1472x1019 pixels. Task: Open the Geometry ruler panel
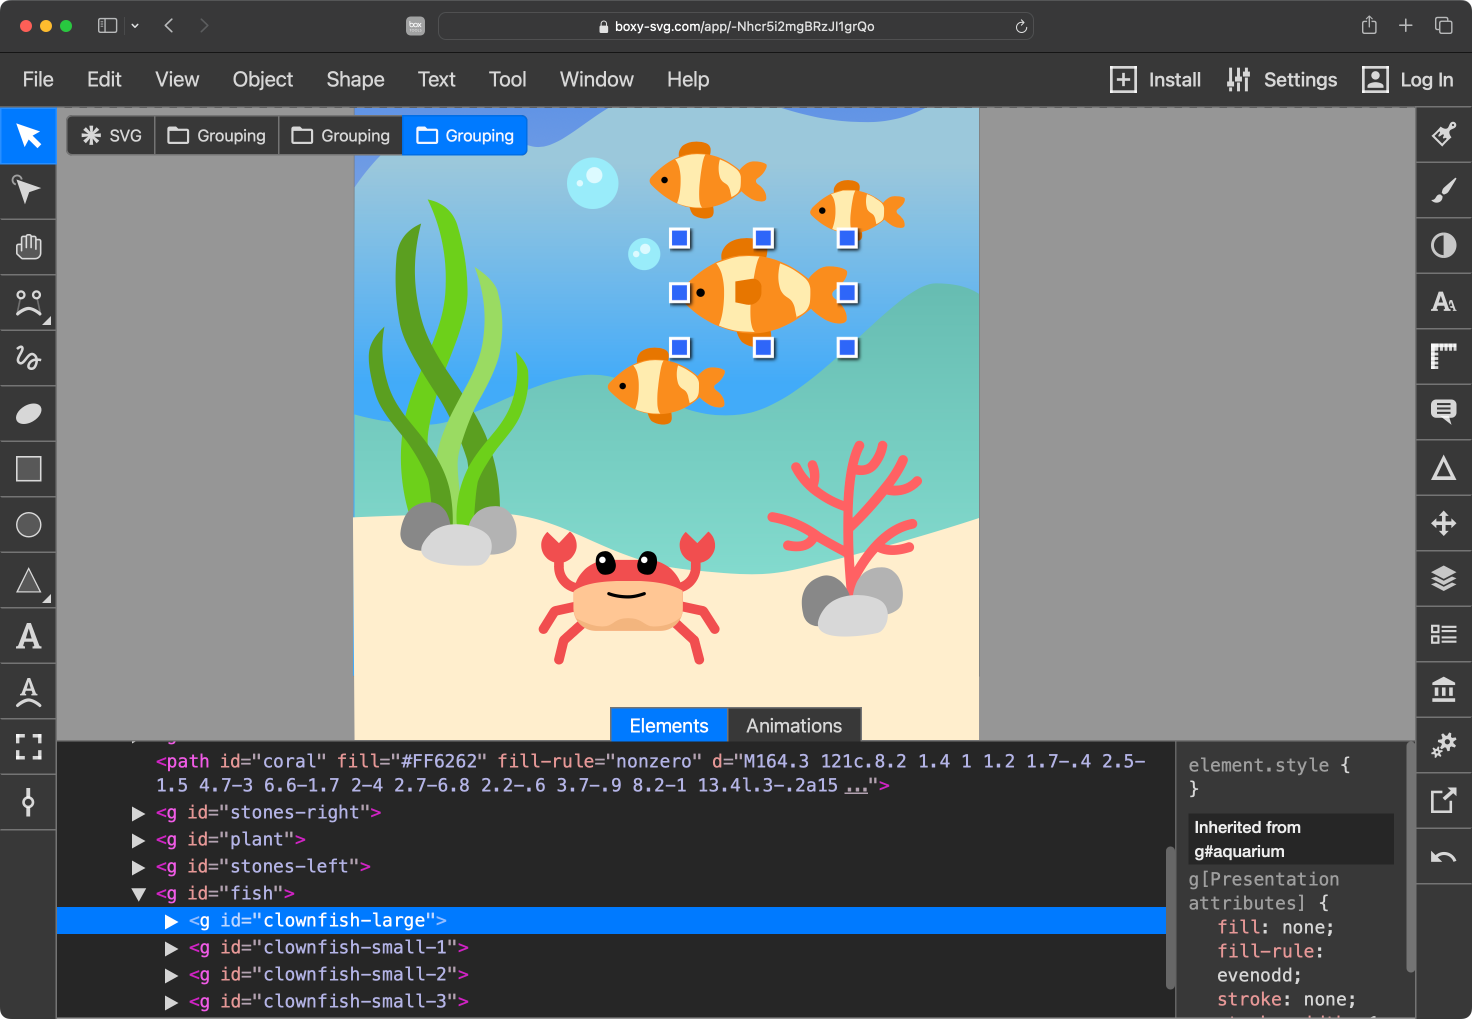coord(1443,357)
